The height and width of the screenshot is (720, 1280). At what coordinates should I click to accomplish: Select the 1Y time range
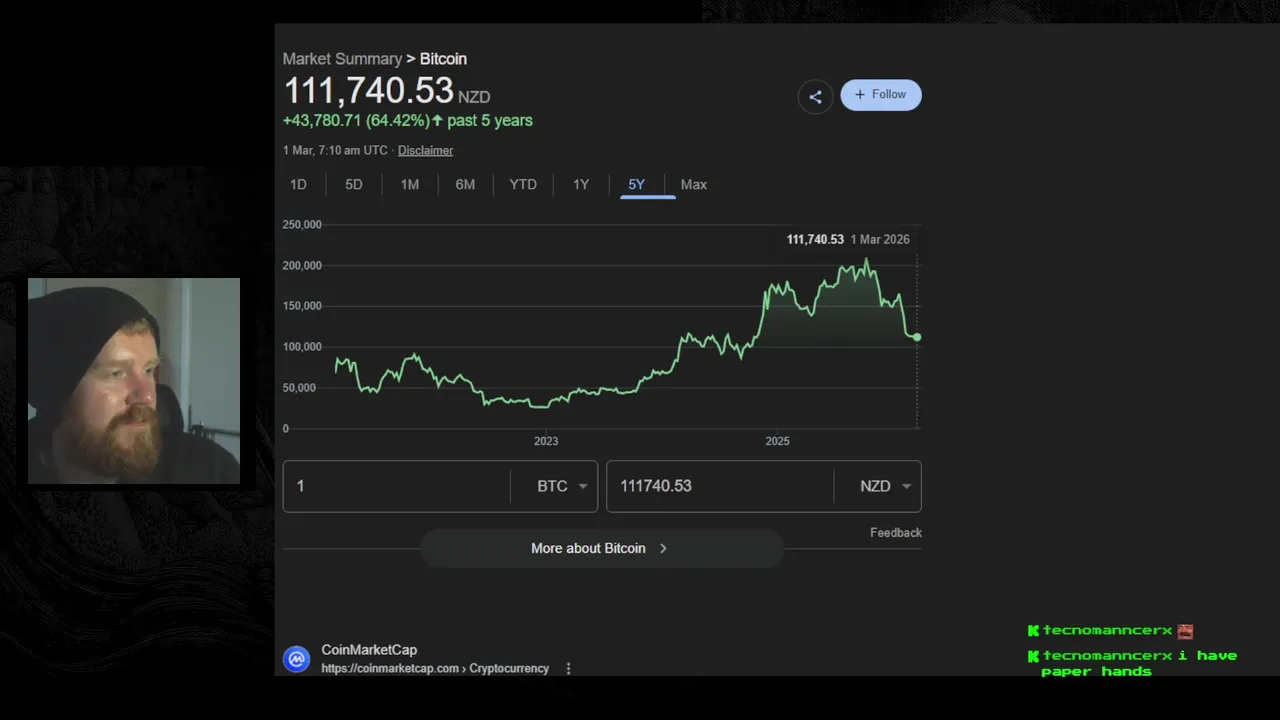tap(581, 184)
